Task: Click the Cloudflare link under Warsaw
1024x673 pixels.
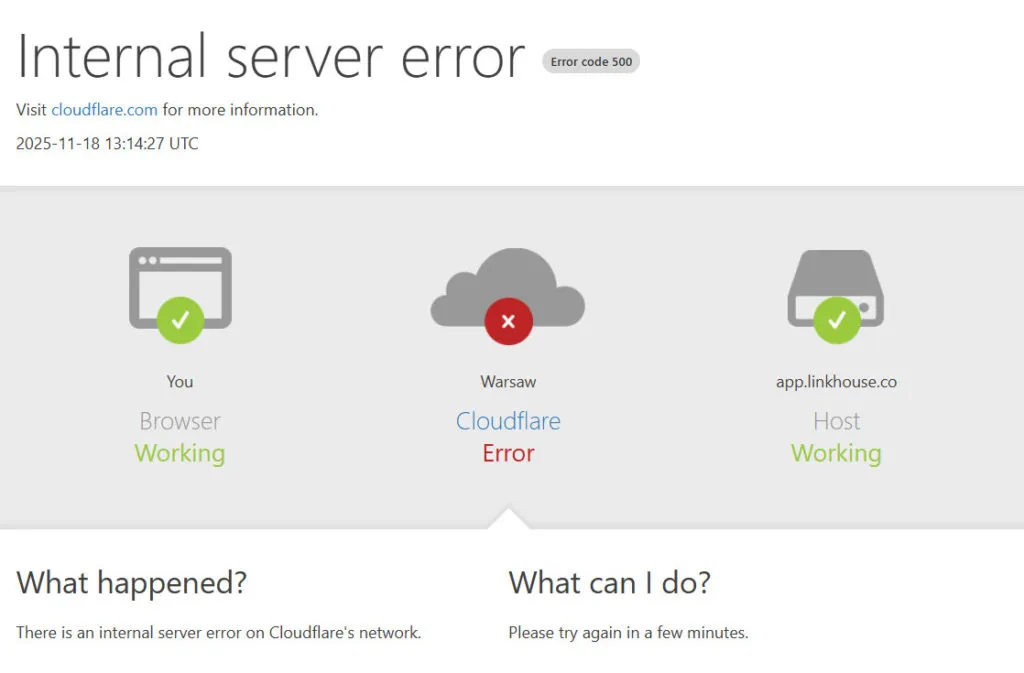Action: click(508, 421)
